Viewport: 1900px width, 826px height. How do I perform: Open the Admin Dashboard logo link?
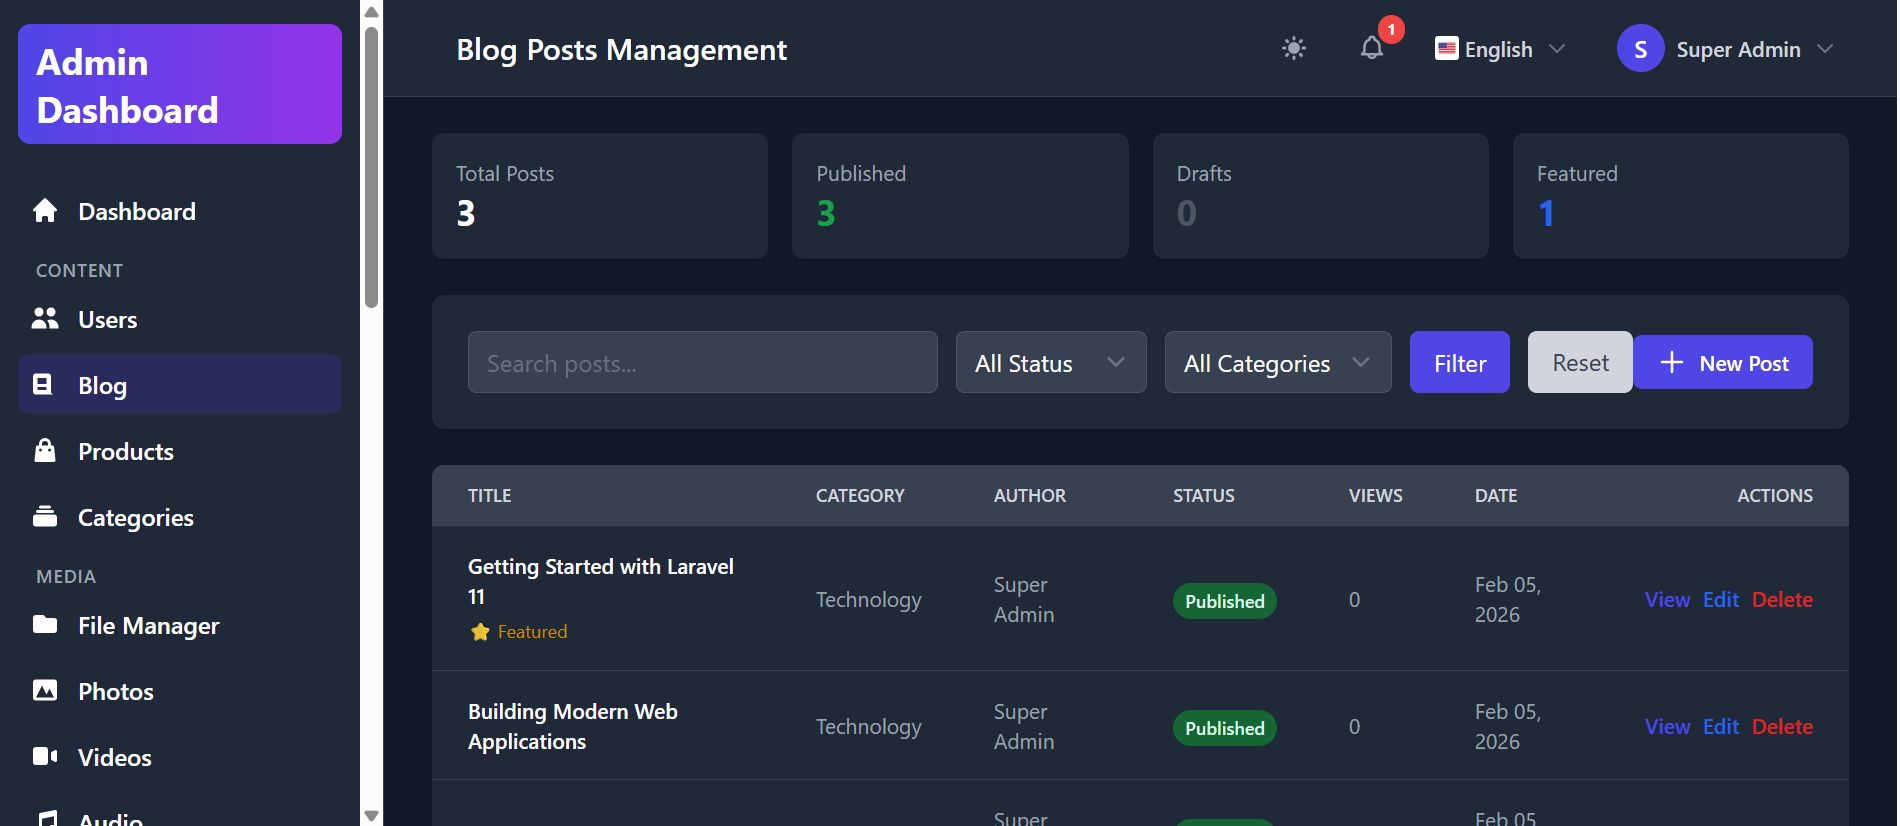(180, 85)
